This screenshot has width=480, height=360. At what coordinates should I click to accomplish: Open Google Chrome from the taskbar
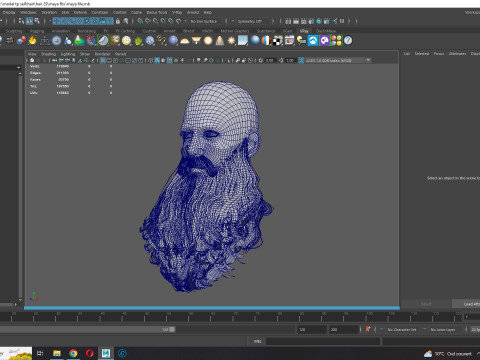tap(73, 353)
